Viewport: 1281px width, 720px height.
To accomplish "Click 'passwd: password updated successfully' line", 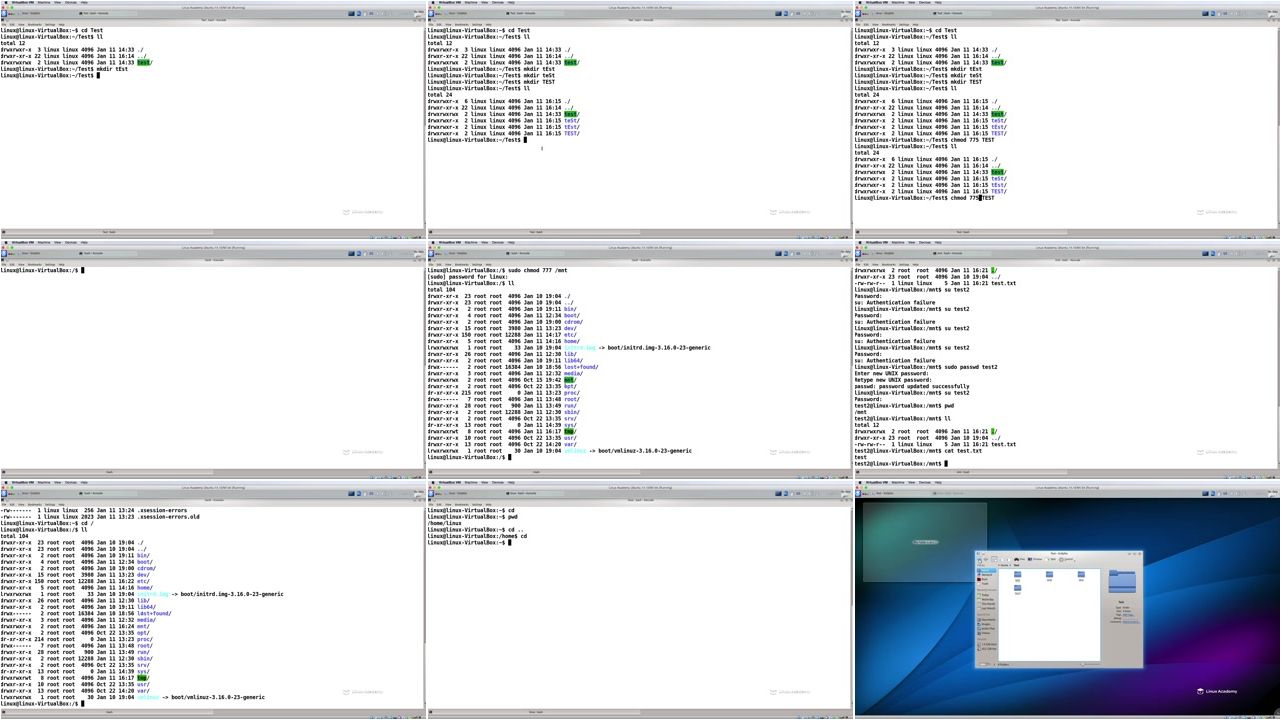I will [912, 386].
